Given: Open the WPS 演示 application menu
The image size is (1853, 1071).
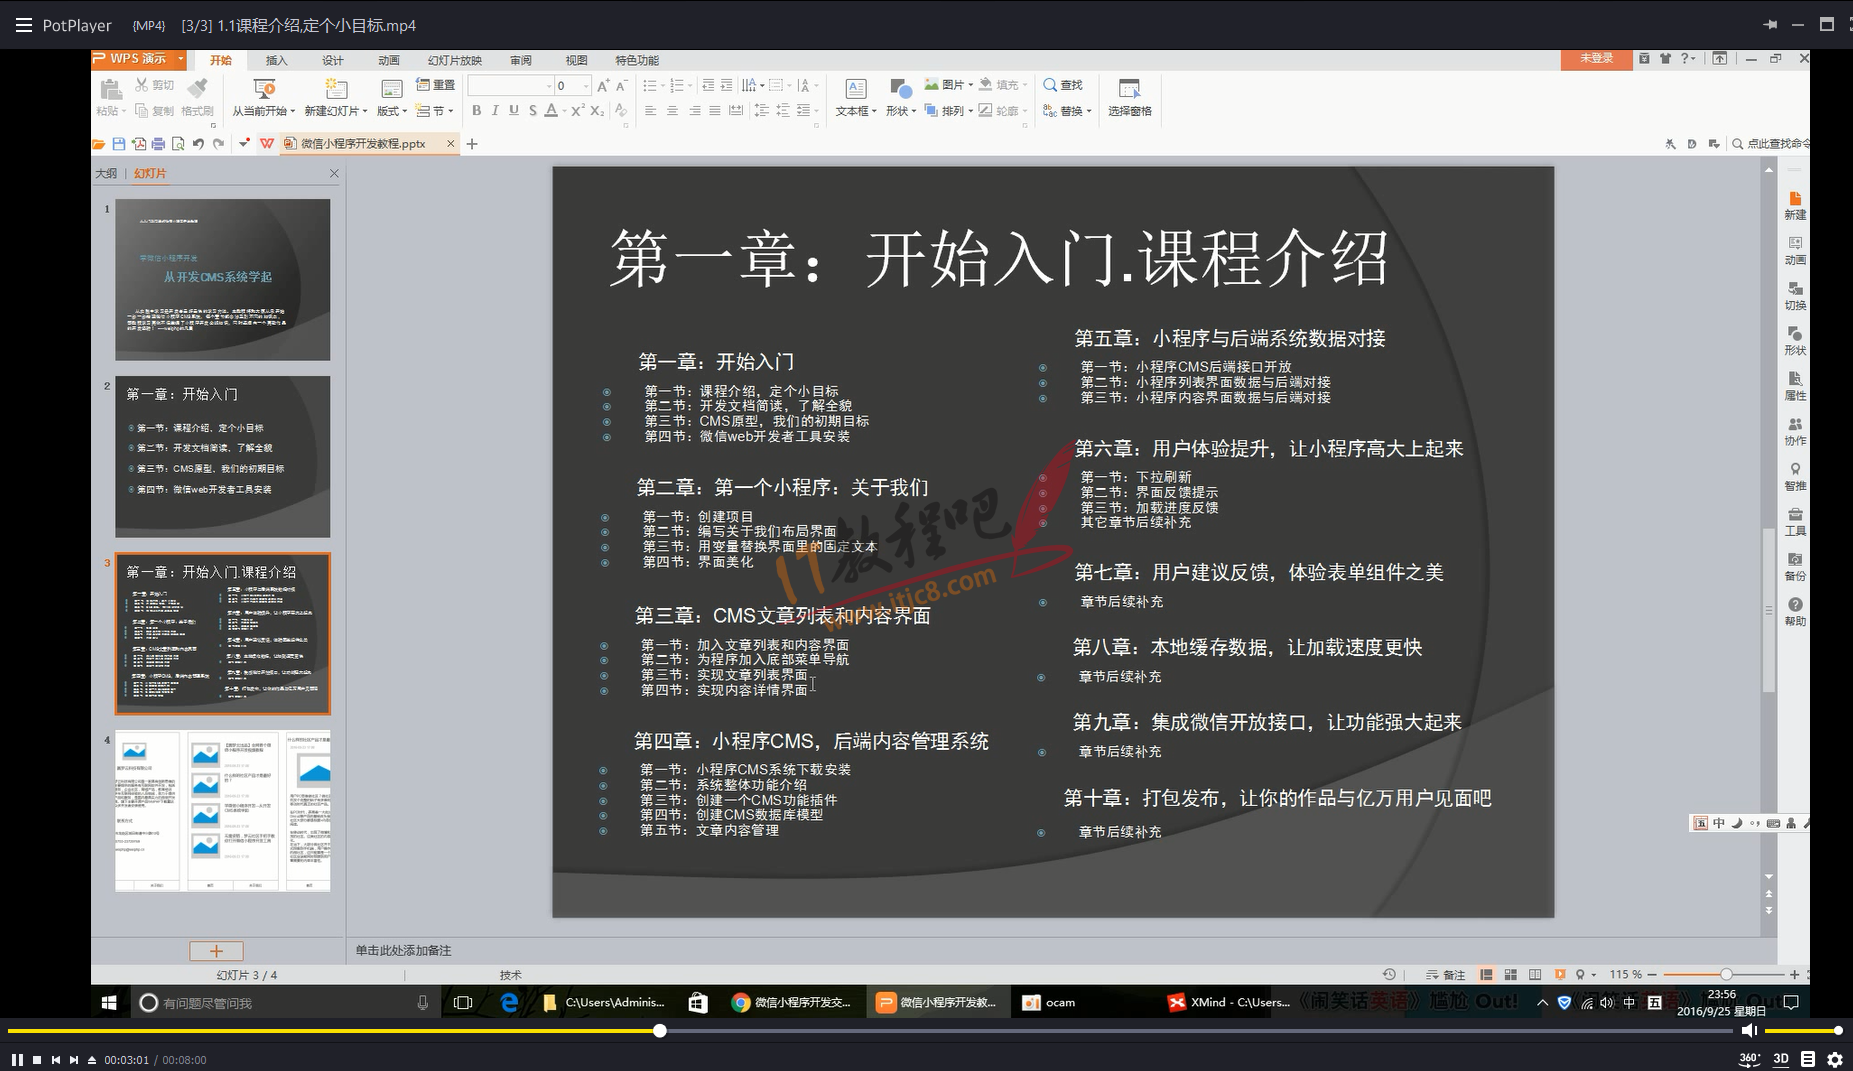Looking at the screenshot, I should (x=139, y=59).
